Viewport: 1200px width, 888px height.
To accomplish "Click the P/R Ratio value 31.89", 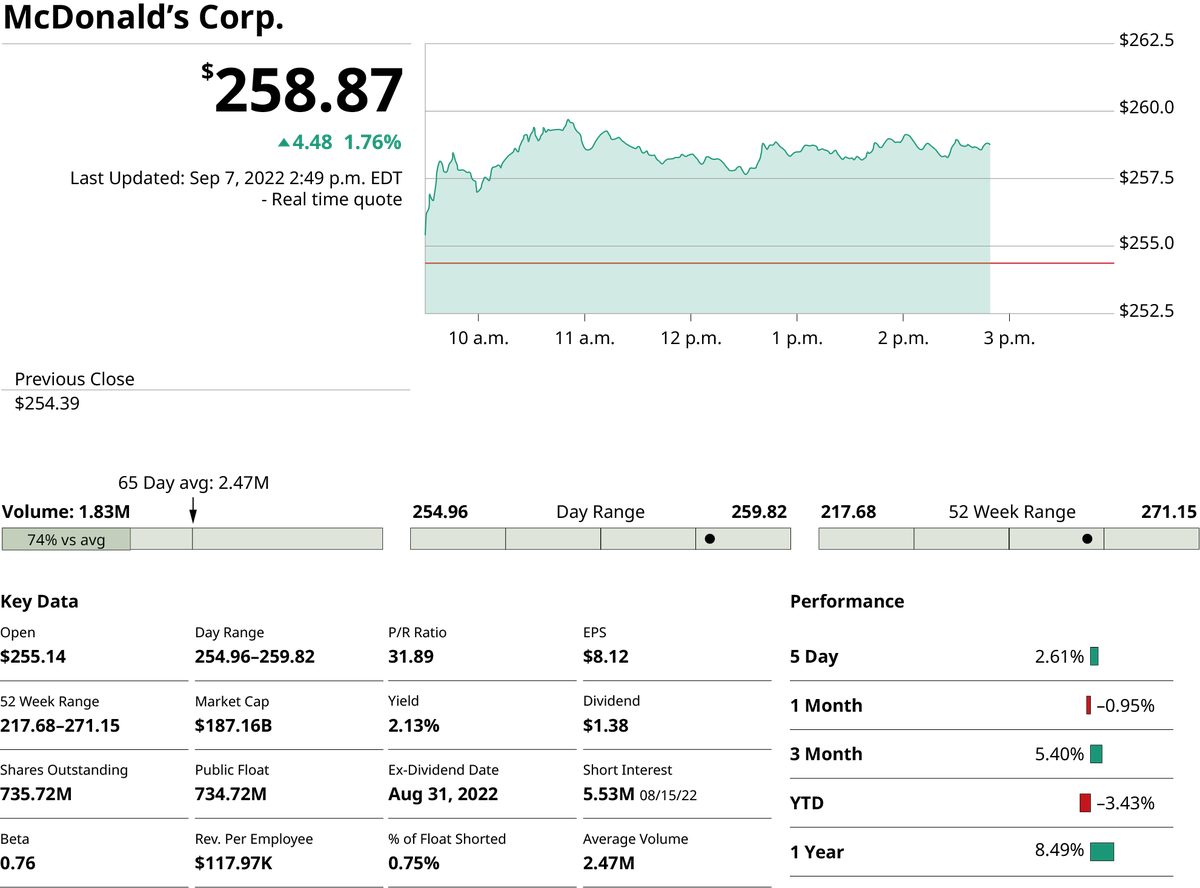I will (x=411, y=657).
